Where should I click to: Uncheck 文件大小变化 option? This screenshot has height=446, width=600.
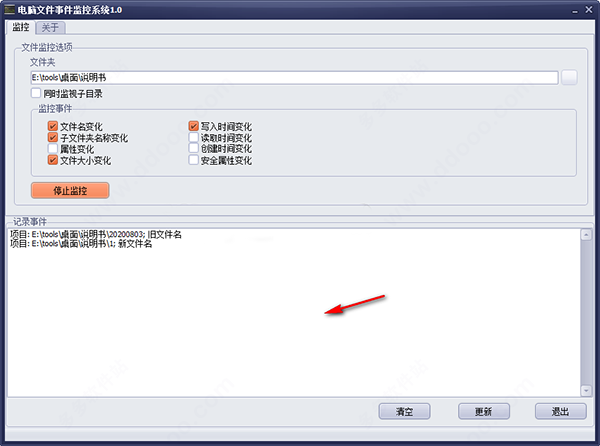click(x=53, y=160)
